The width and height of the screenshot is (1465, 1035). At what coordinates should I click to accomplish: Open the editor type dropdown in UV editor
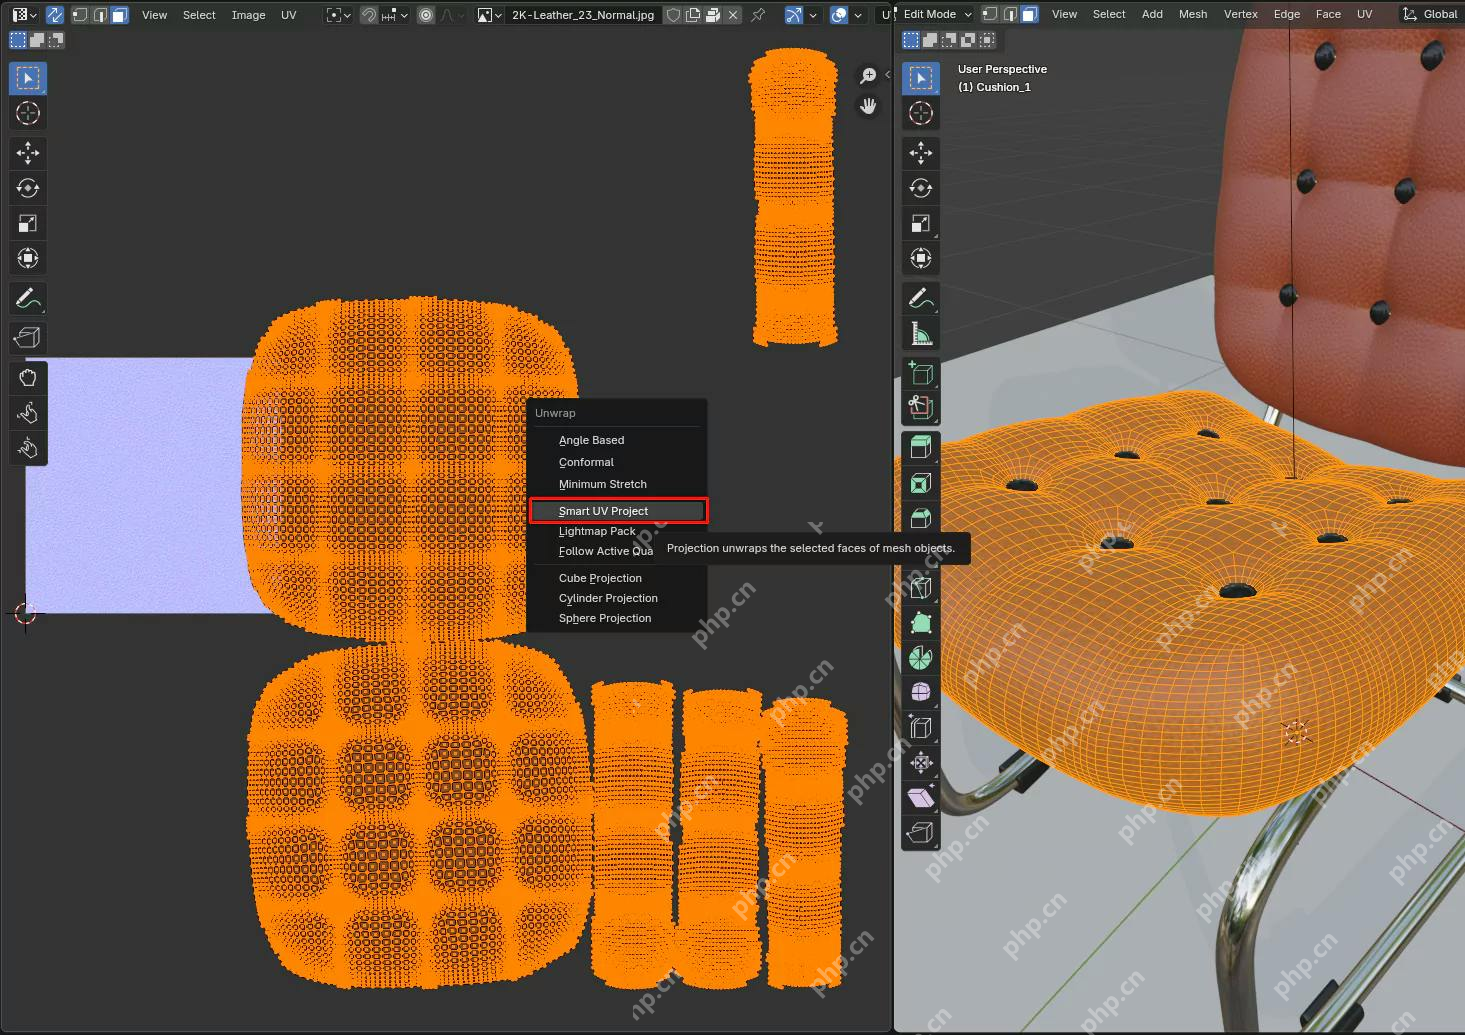[x=24, y=15]
